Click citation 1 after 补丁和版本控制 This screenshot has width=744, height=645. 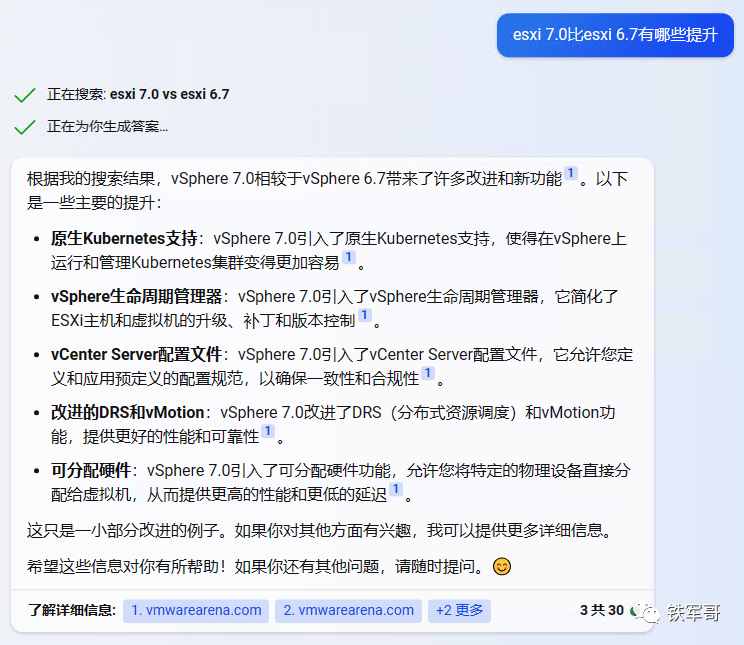click(x=364, y=315)
